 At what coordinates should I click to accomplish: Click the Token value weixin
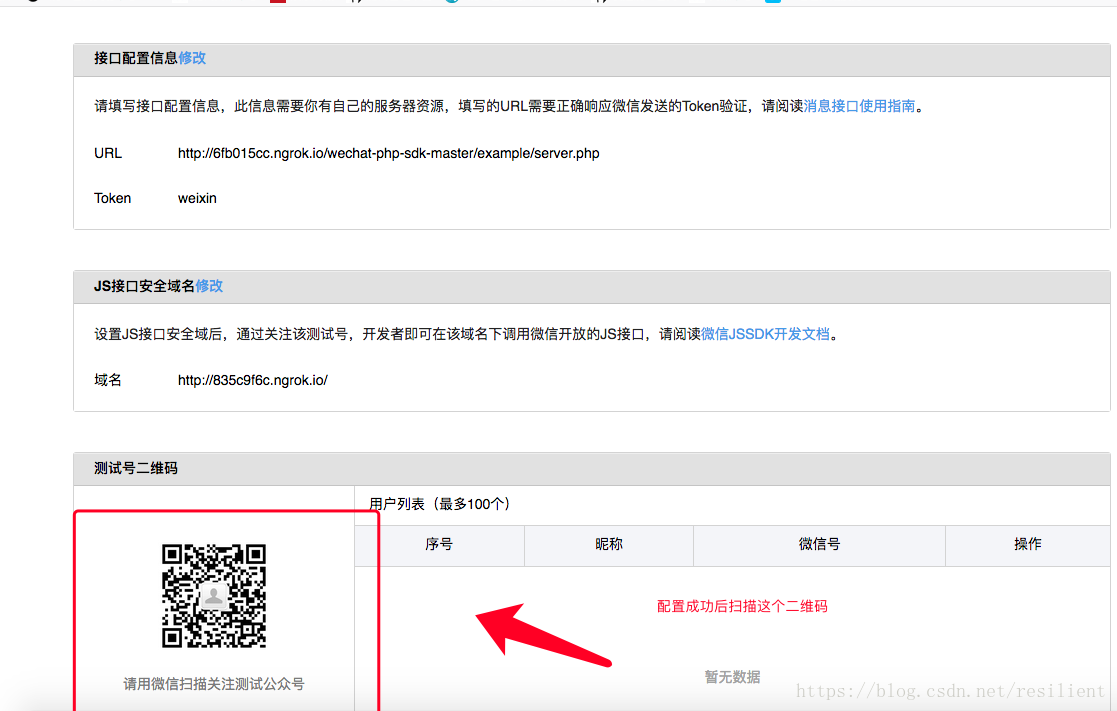click(x=197, y=198)
